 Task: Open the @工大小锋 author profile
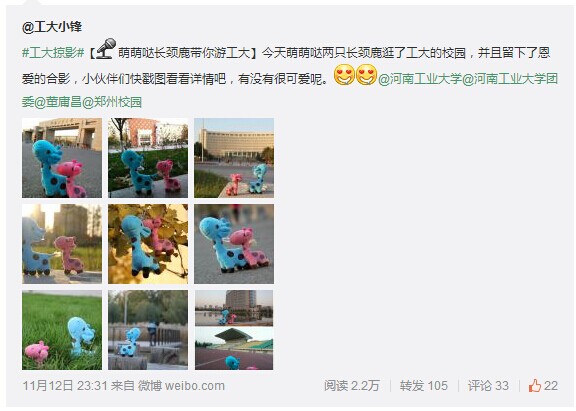tap(52, 27)
